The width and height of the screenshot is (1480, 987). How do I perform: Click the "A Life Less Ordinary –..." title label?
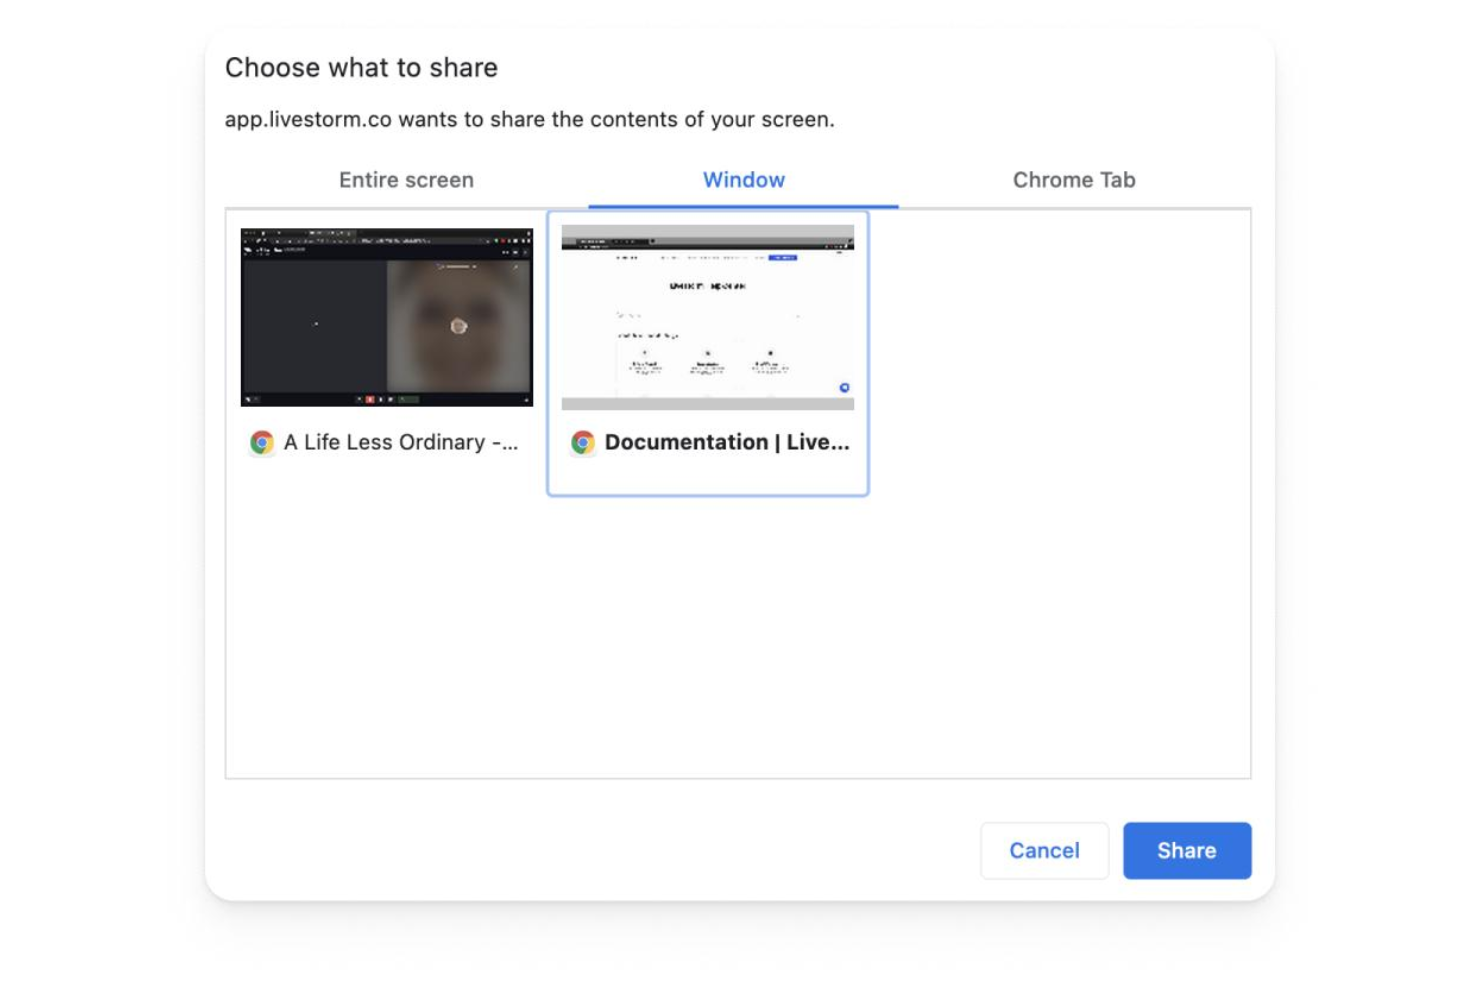coord(401,443)
